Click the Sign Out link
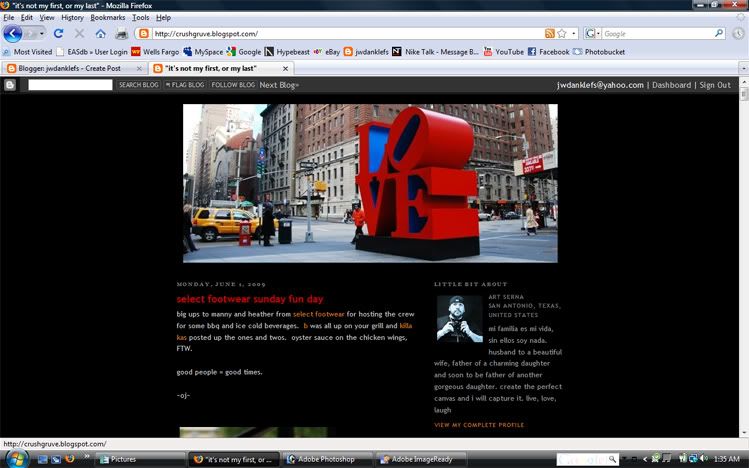Image resolution: width=749 pixels, height=468 pixels. point(715,85)
